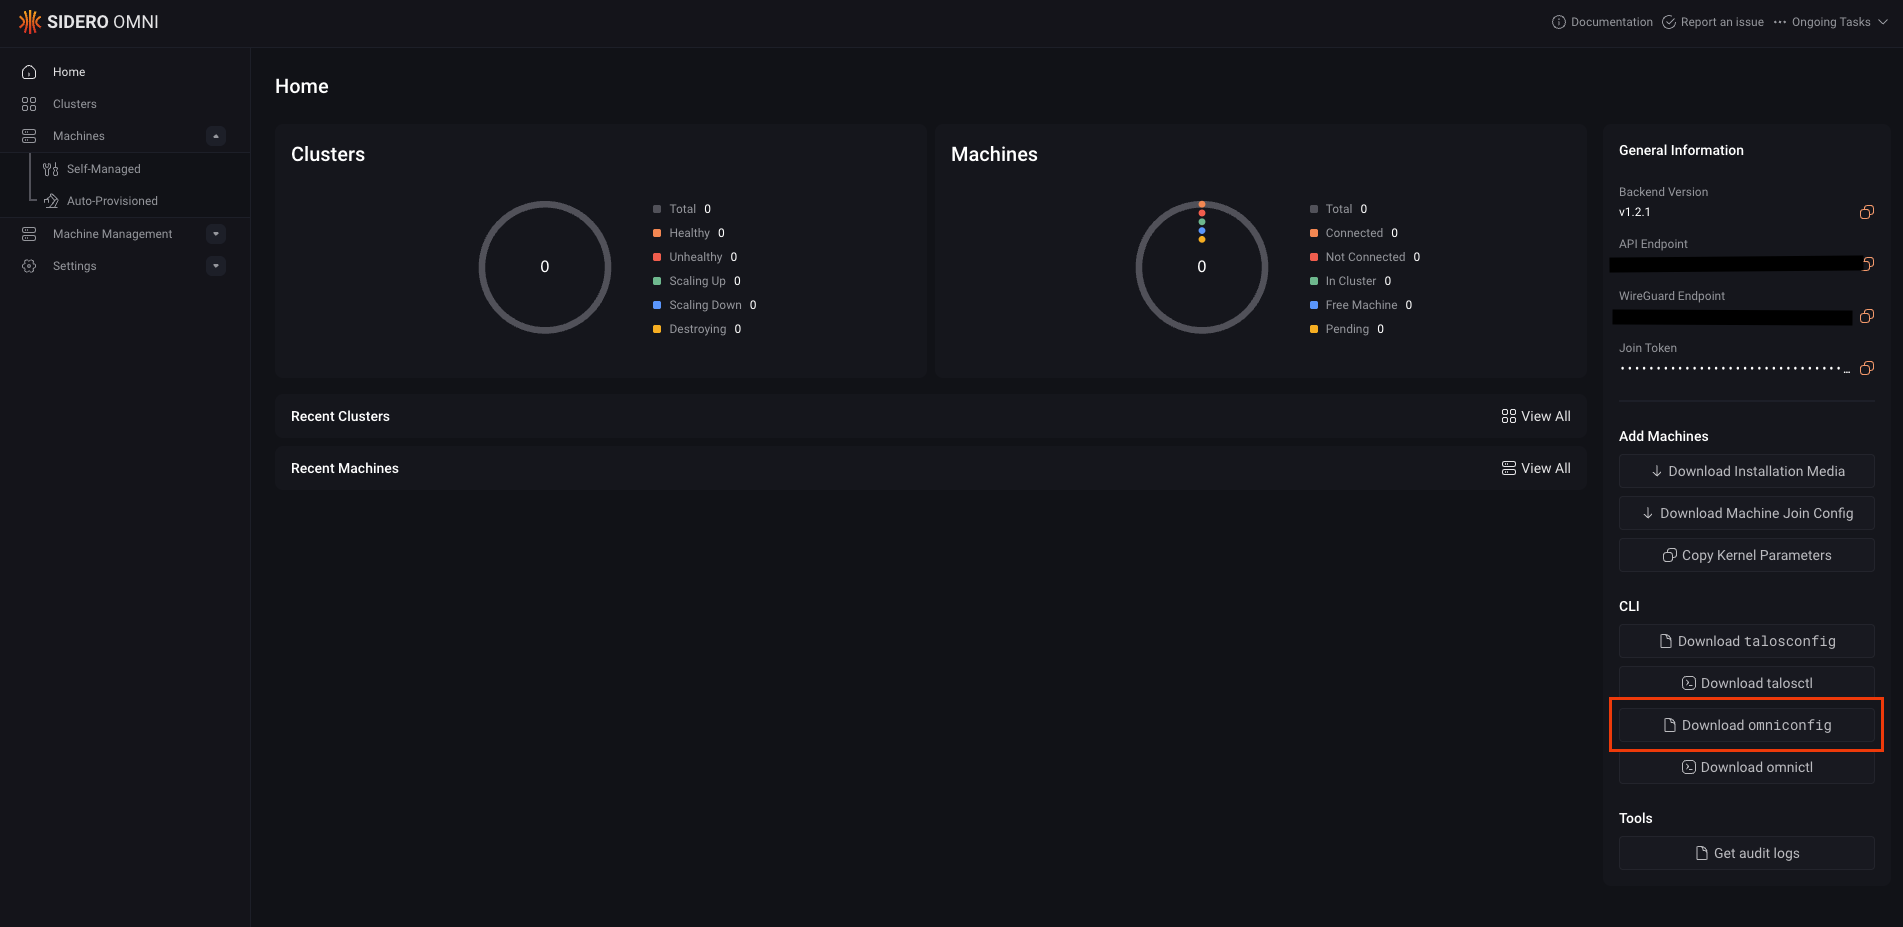Toggle the Pending legend in Machines chart
The width and height of the screenshot is (1903, 927).
pyautogui.click(x=1346, y=328)
